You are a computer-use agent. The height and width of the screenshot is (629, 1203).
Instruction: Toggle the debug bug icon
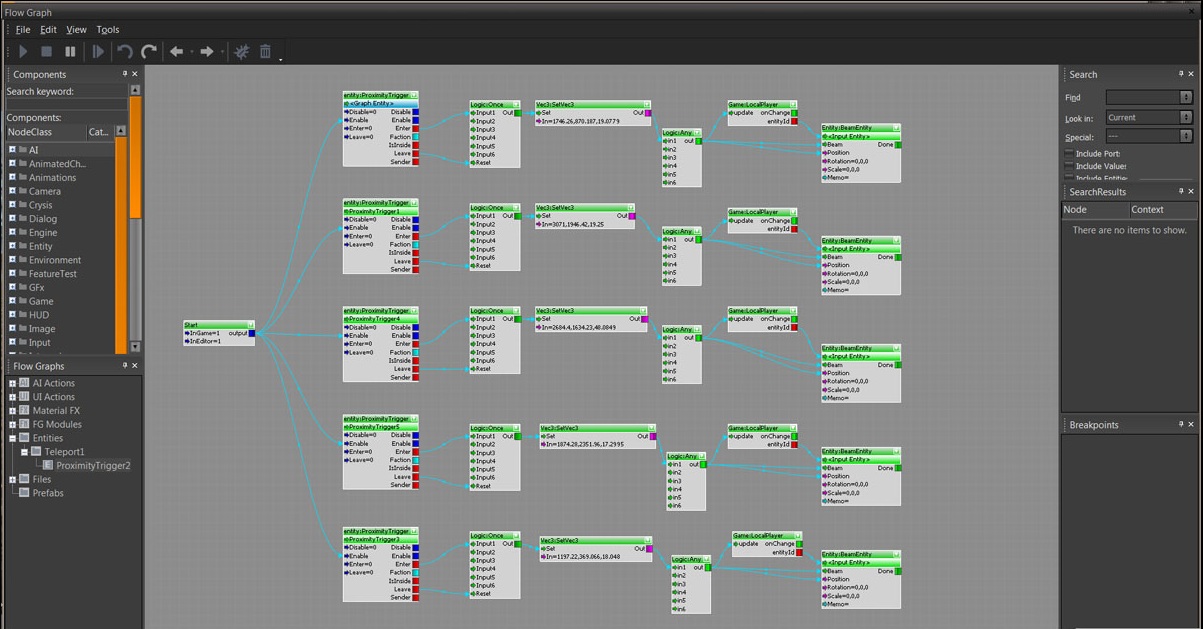point(241,51)
